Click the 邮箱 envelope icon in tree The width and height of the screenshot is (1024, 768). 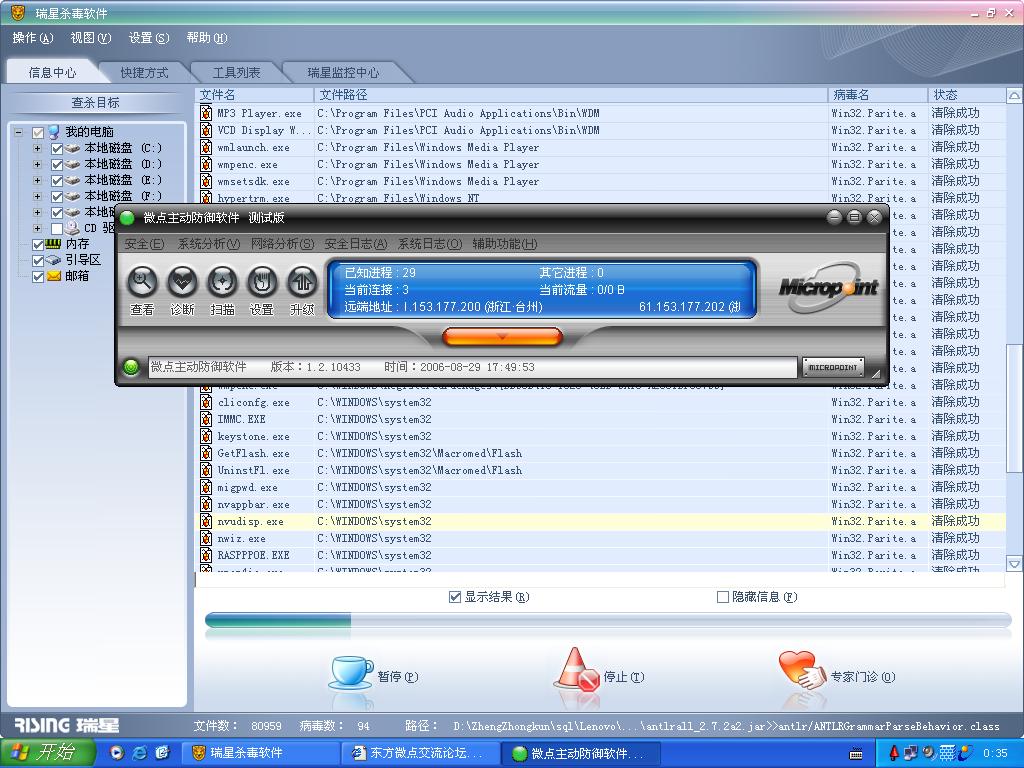(54, 276)
